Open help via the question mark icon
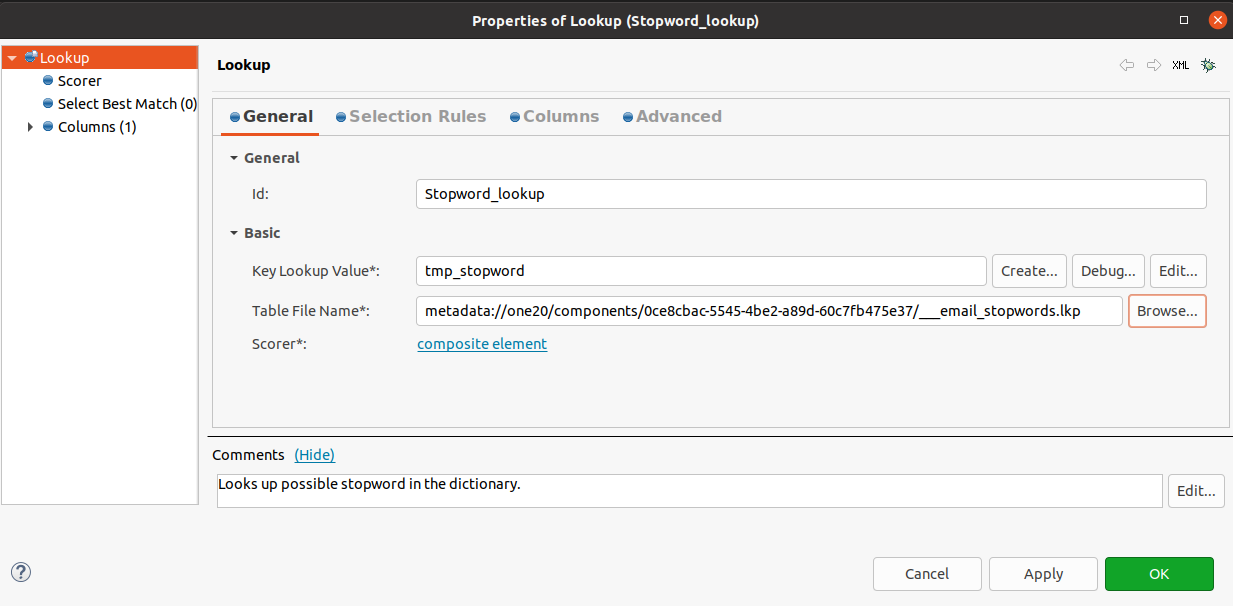1233x606 pixels. tap(20, 572)
